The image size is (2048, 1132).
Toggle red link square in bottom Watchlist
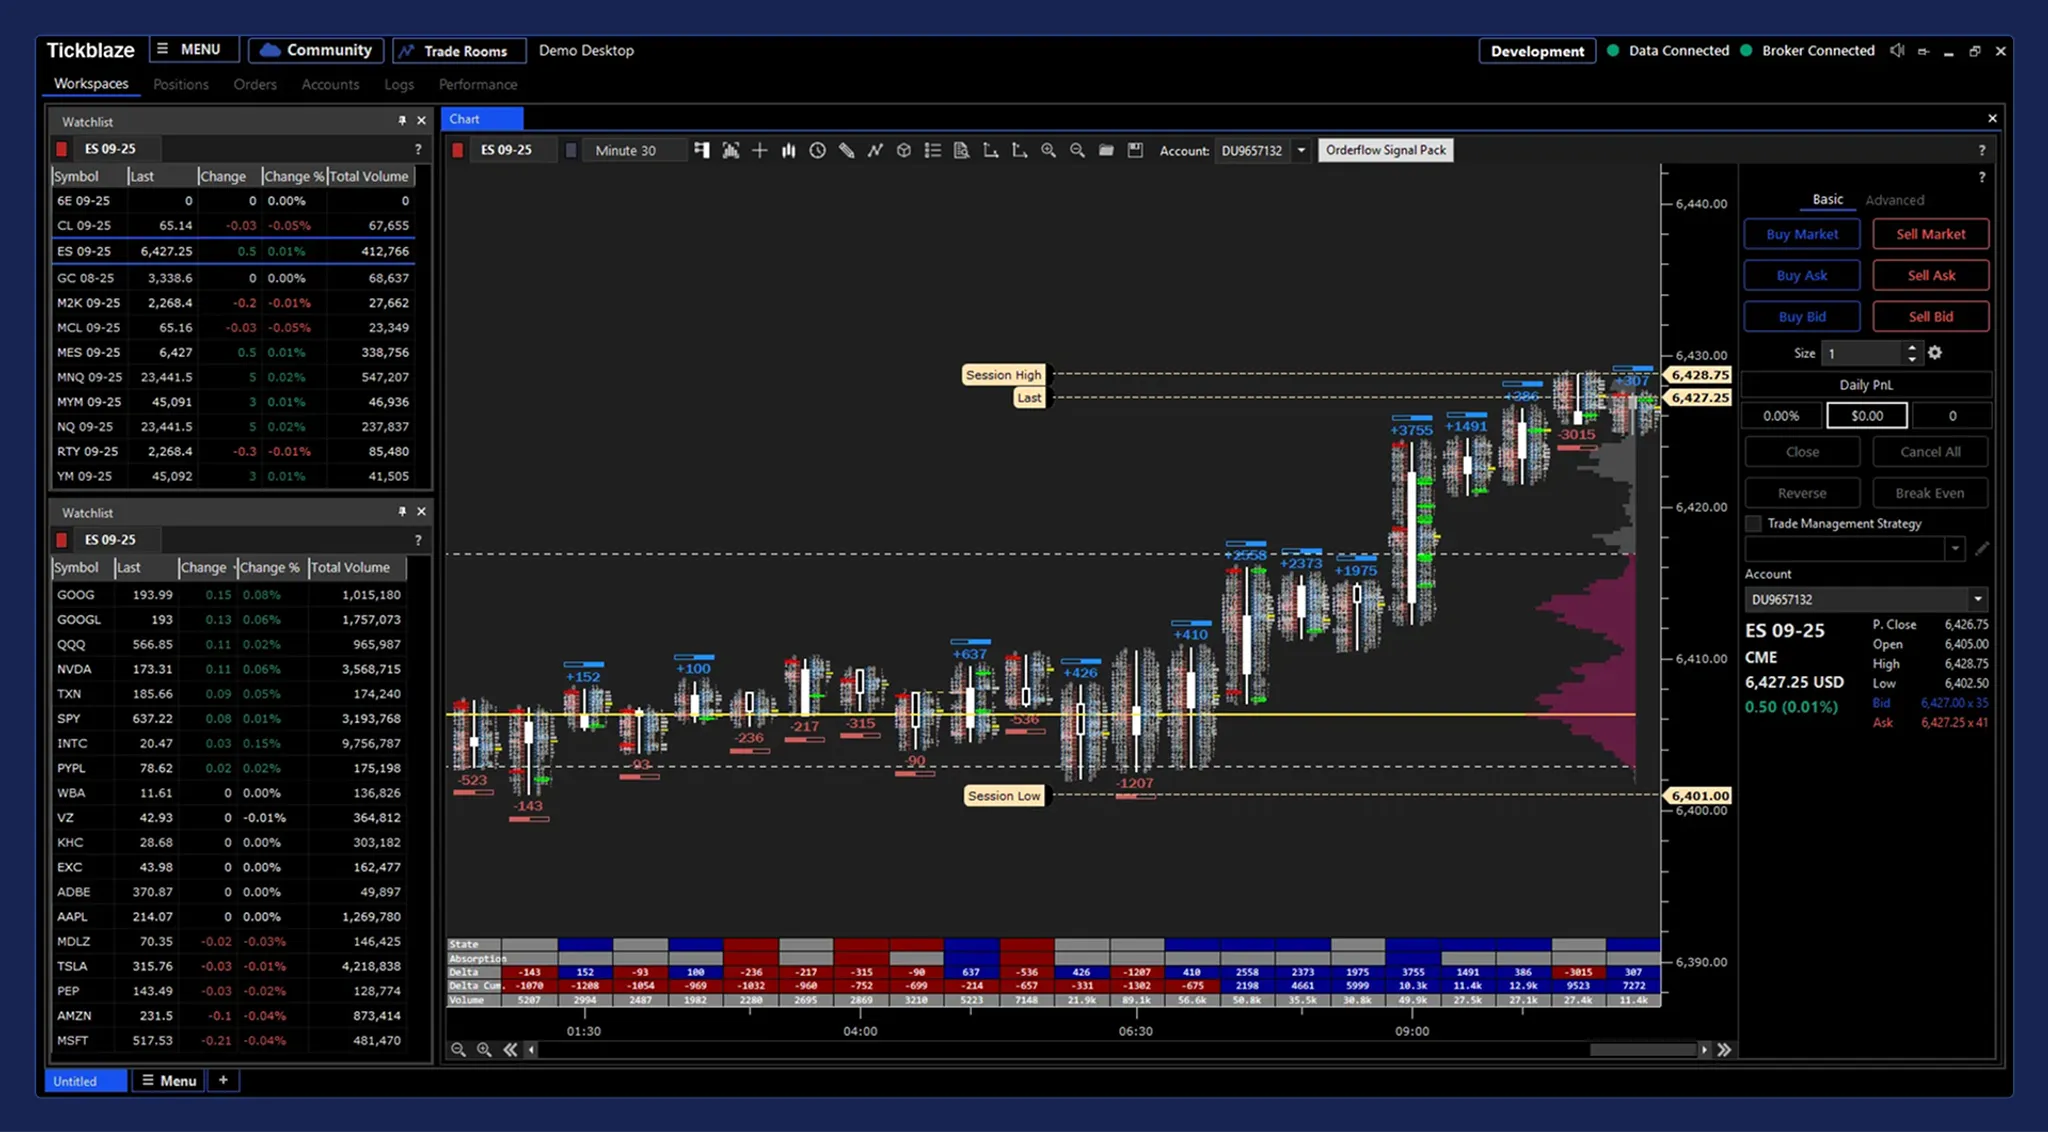[x=62, y=540]
